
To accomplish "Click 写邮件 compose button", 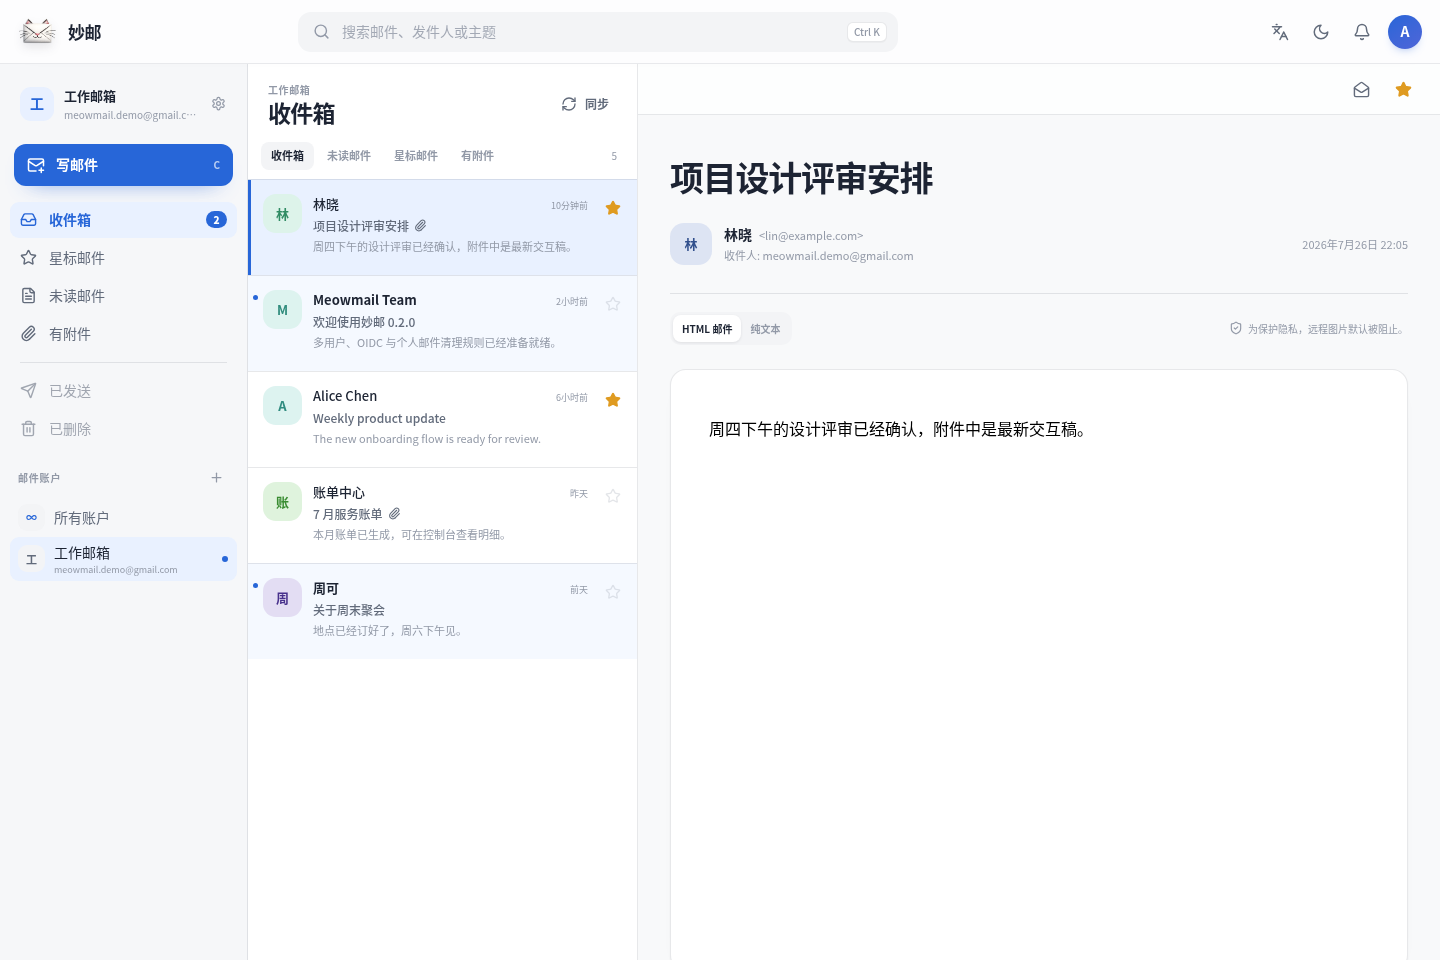I will 123,165.
